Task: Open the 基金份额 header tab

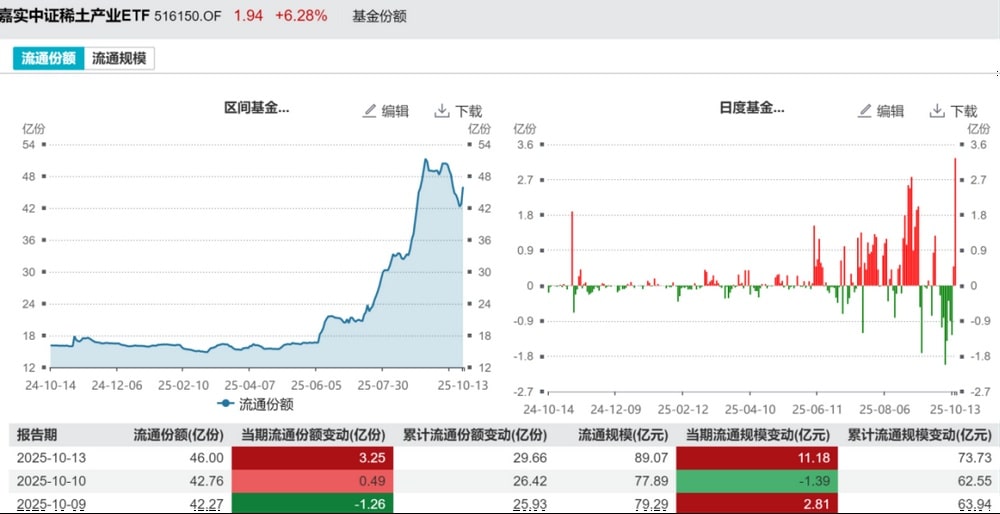Action: click(379, 16)
